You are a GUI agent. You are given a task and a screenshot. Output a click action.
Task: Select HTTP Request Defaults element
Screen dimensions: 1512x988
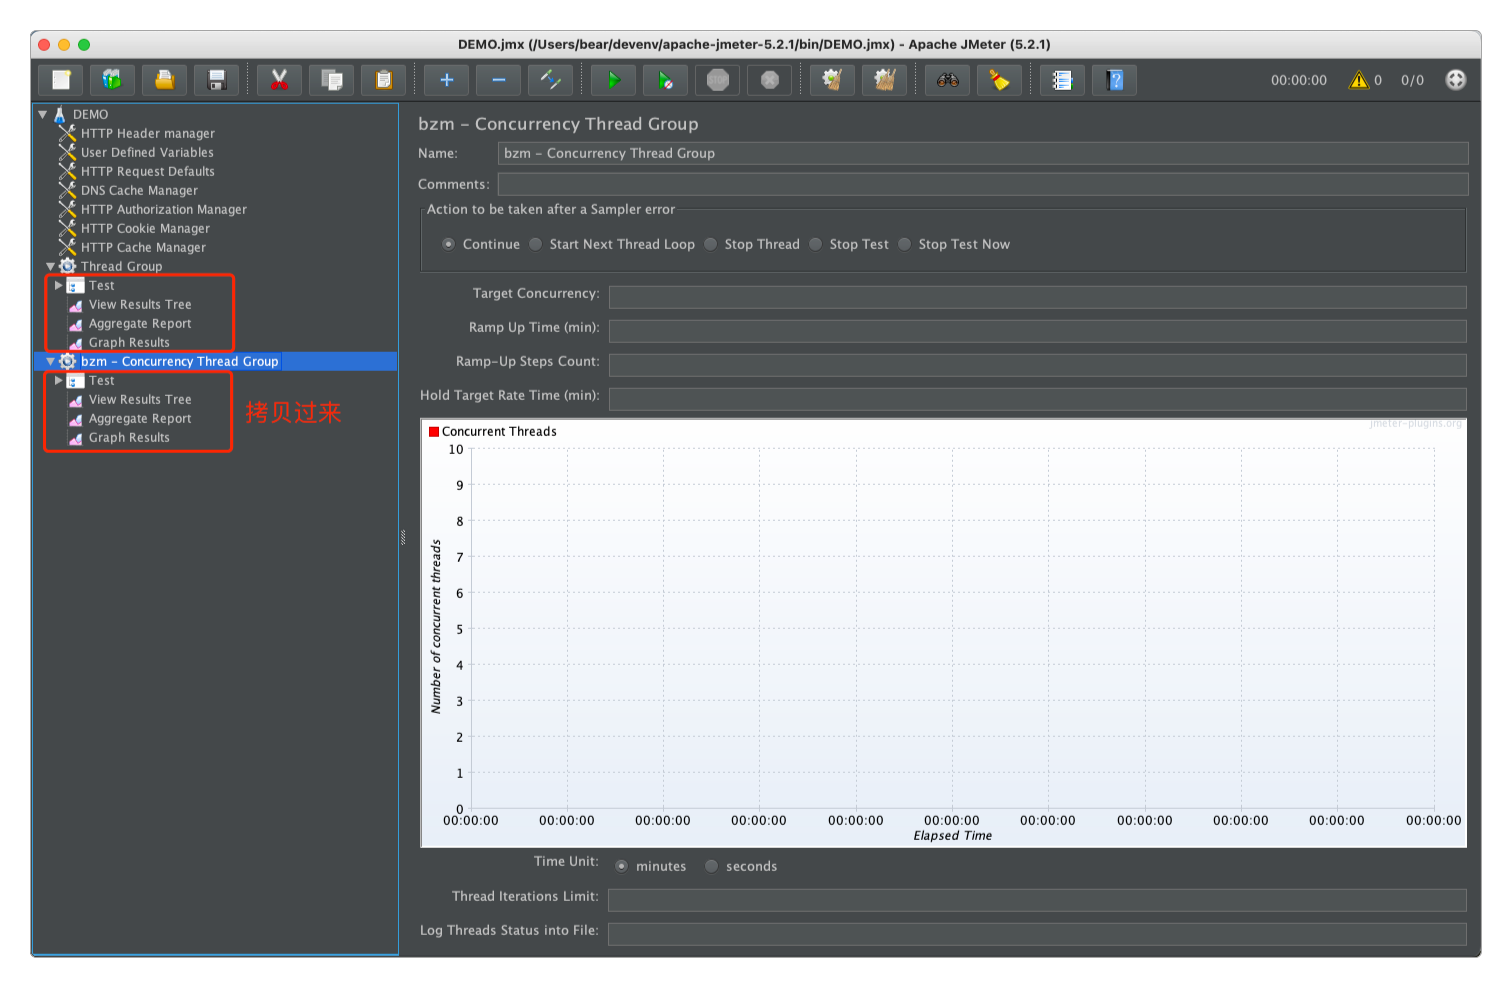click(148, 171)
